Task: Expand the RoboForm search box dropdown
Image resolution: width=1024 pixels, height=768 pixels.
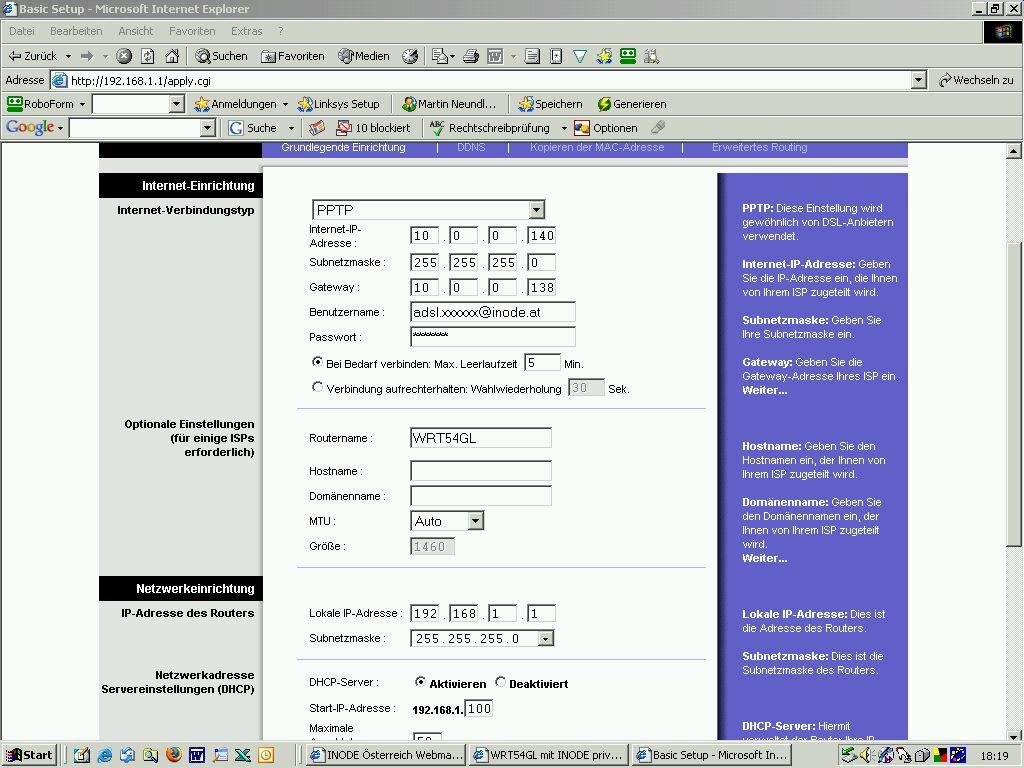Action: coord(176,104)
